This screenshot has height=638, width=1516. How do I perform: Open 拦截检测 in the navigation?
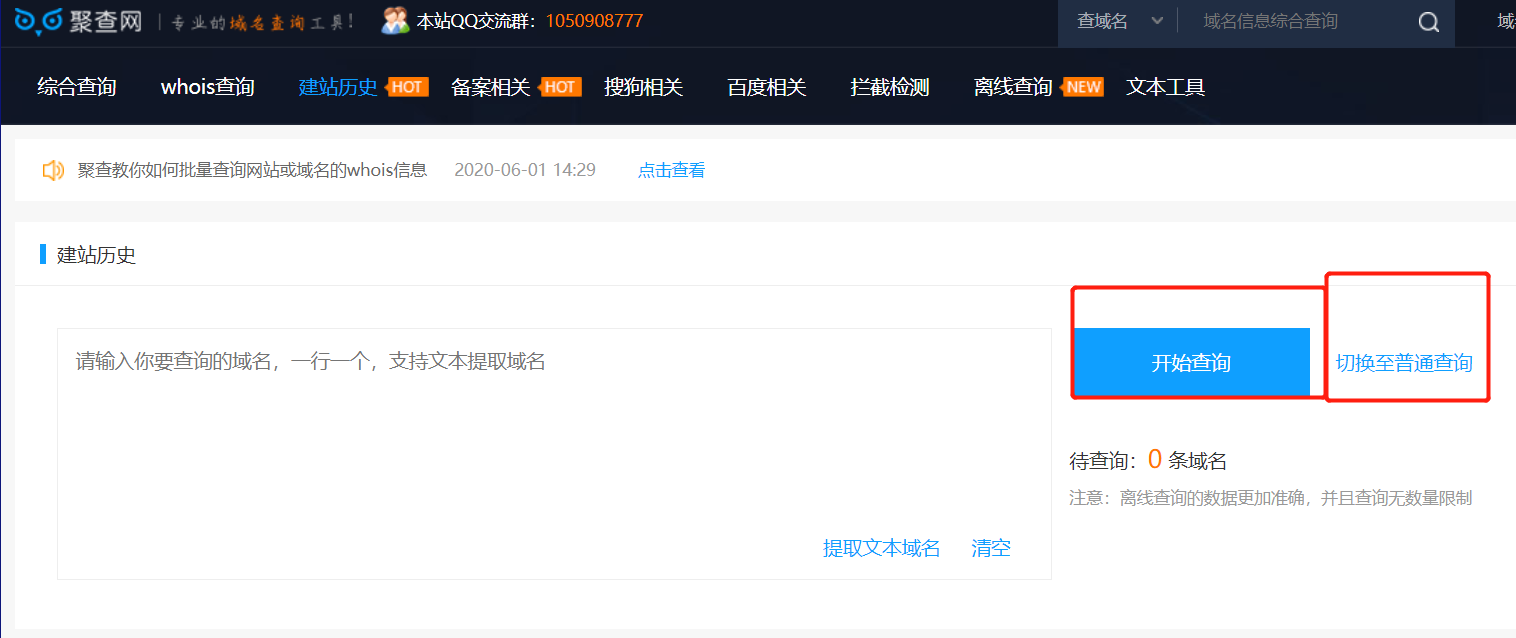[x=890, y=87]
